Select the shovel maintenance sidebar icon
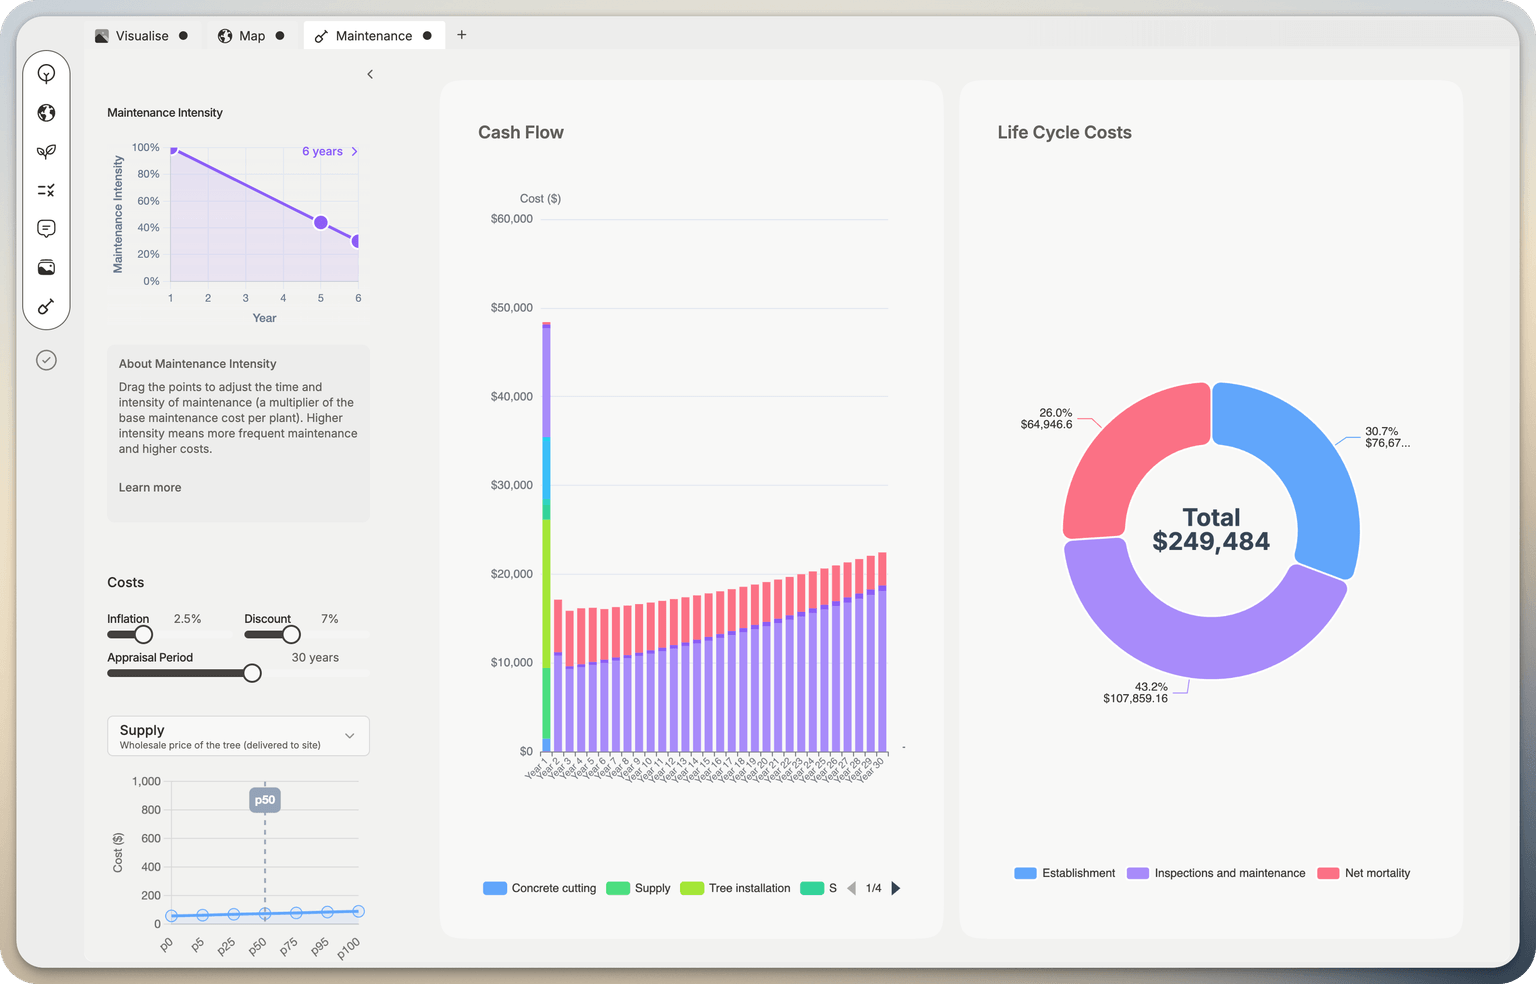This screenshot has height=984, width=1536. tap(46, 306)
